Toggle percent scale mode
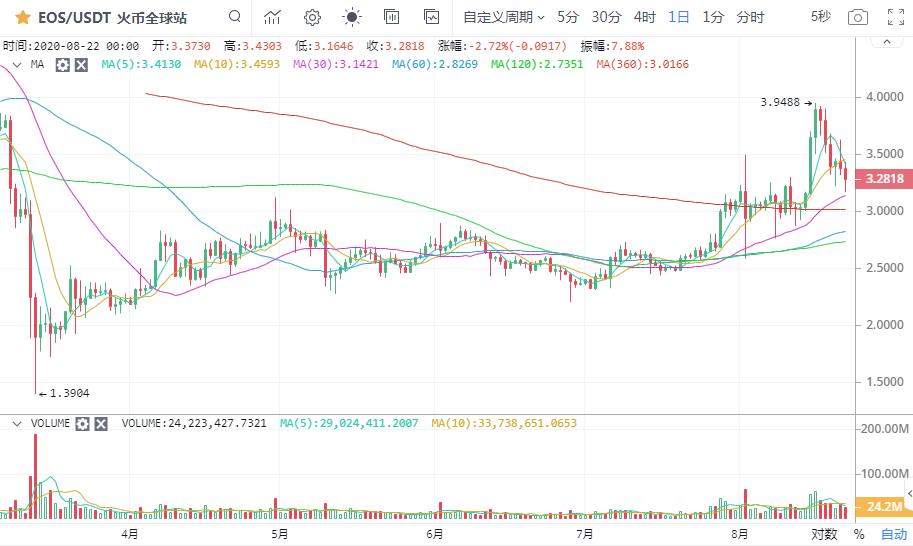Screen dimensions: 913x546 click(858, 535)
